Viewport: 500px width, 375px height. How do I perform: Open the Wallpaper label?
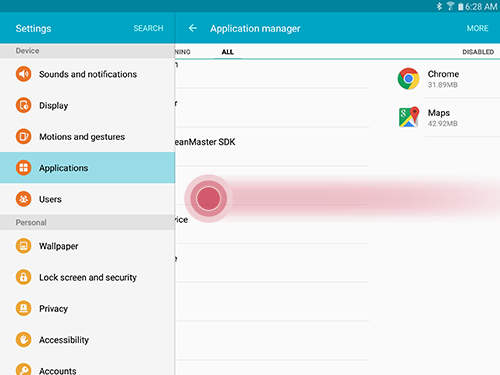coord(59,246)
